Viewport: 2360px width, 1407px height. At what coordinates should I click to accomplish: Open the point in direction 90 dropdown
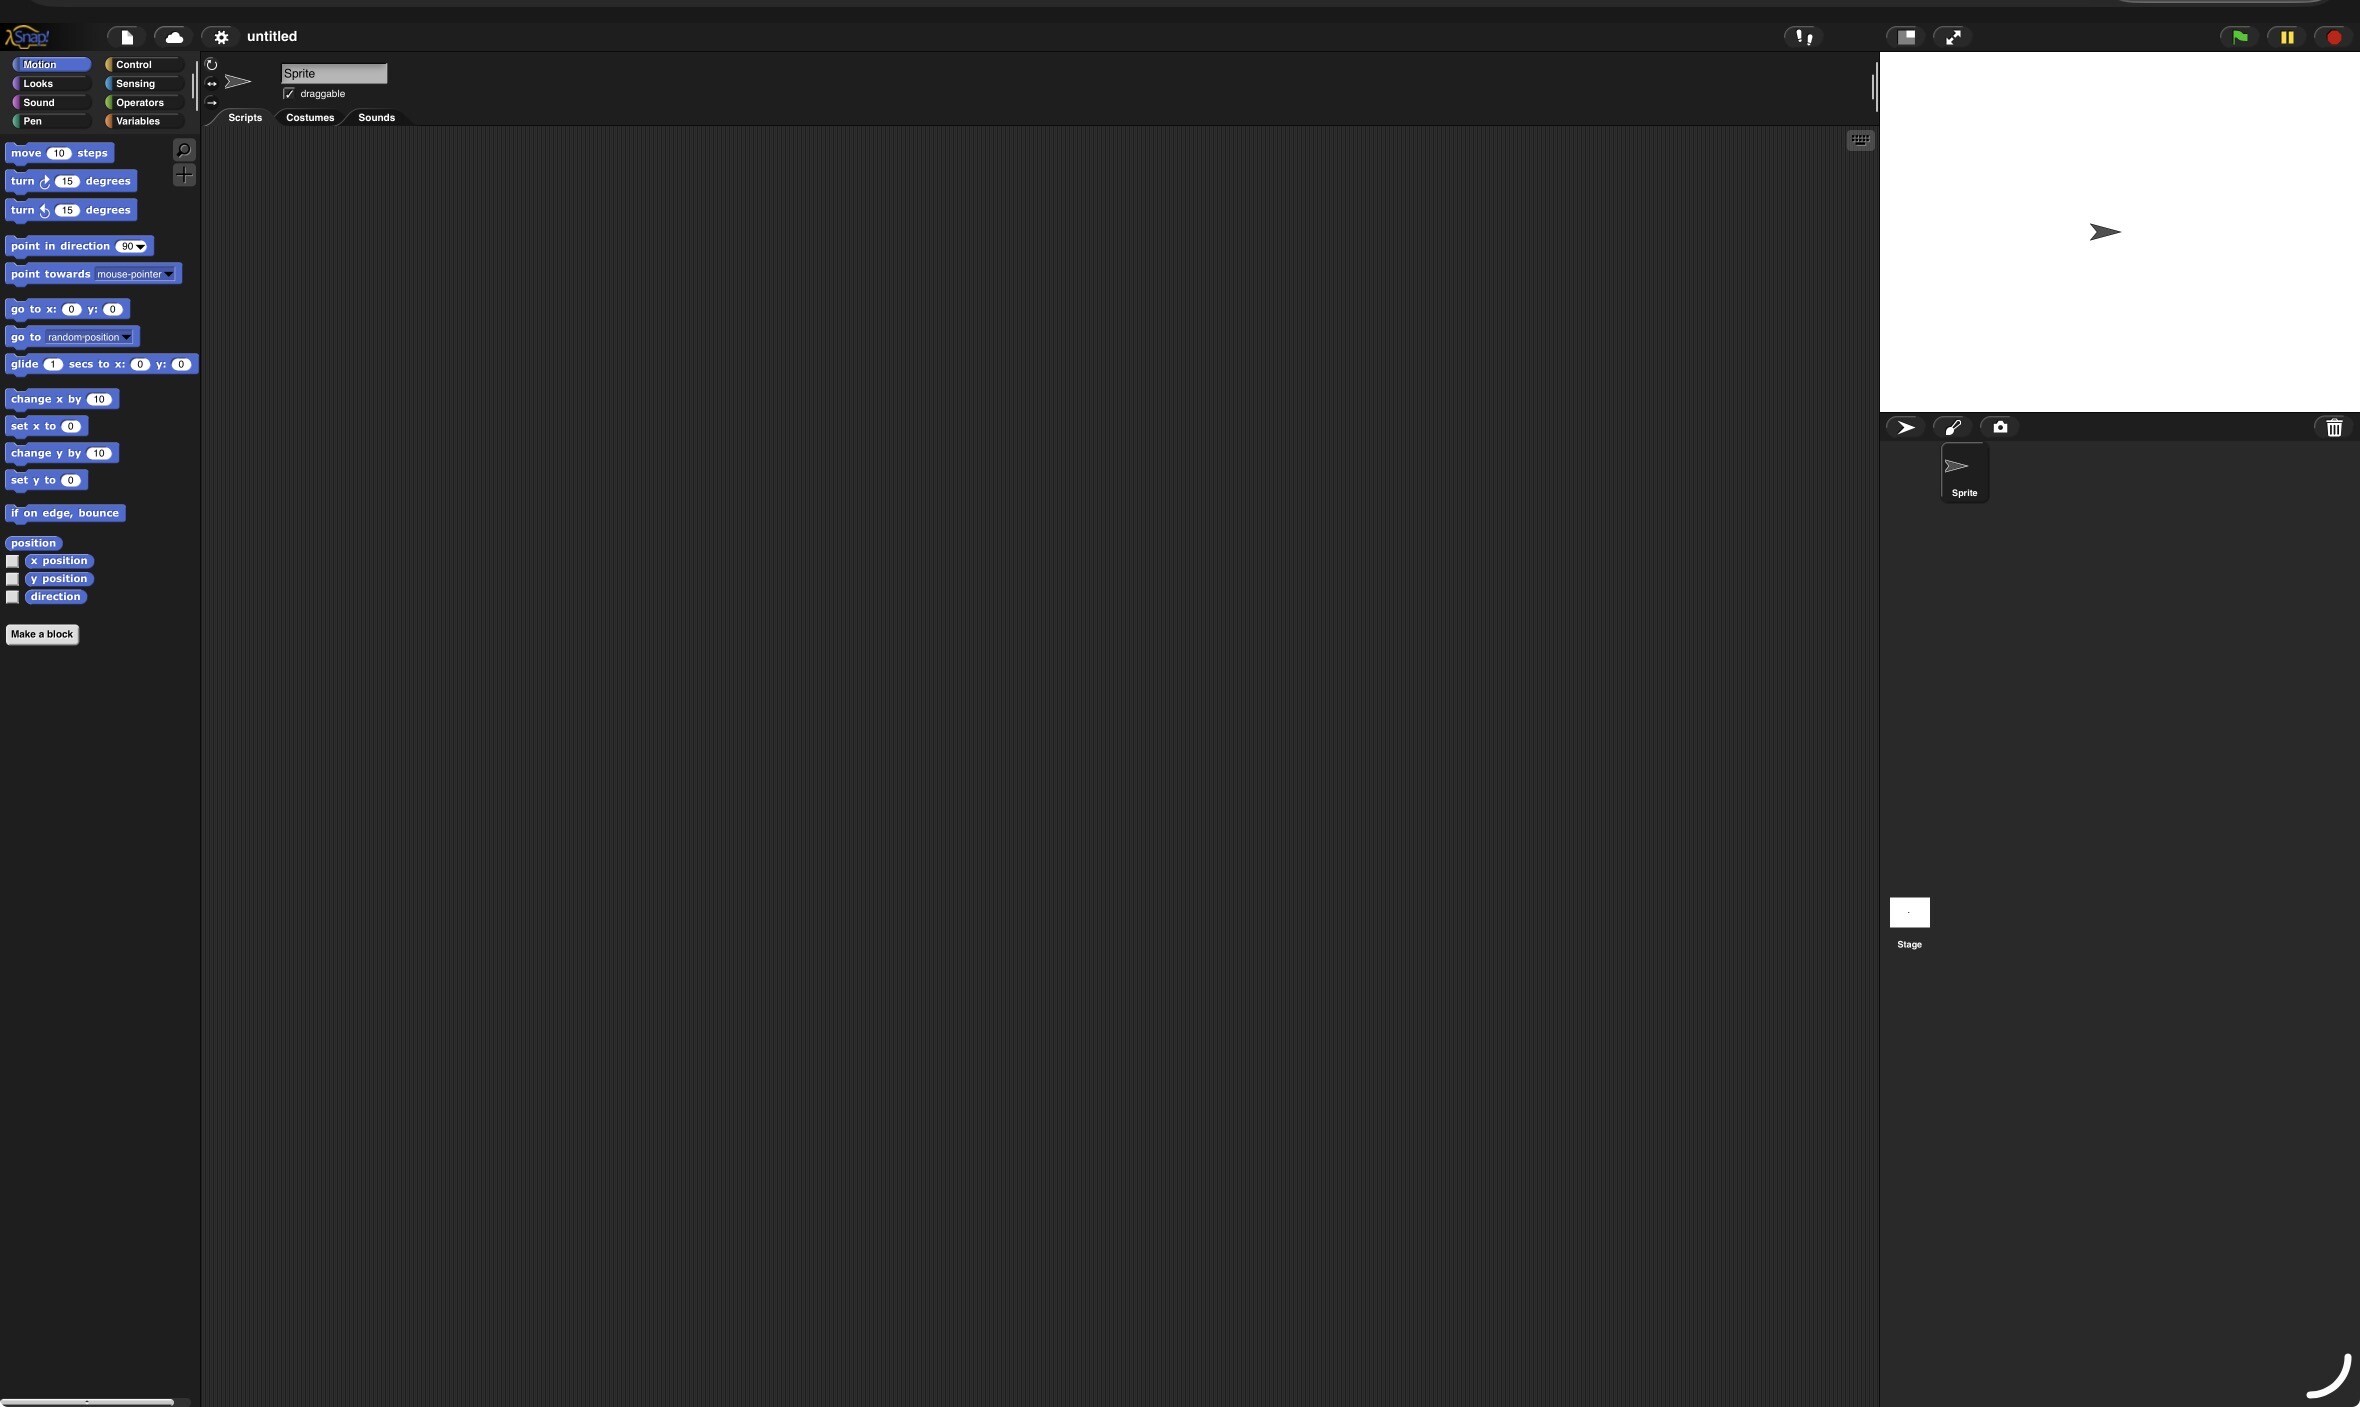click(x=141, y=246)
